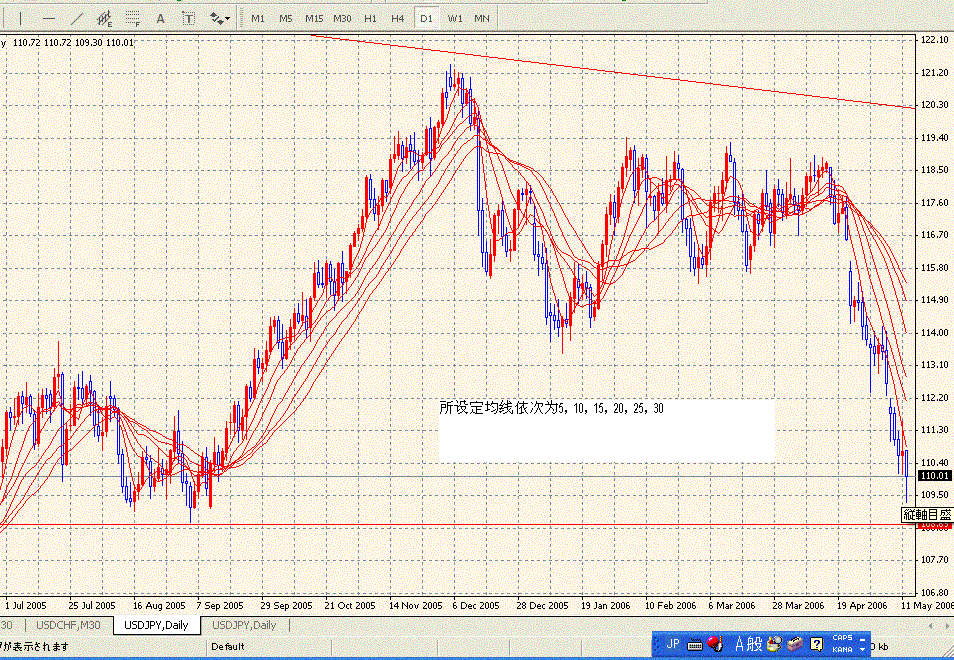Click the chart text label about 均线
The height and width of the screenshot is (660, 954).
click(x=552, y=408)
